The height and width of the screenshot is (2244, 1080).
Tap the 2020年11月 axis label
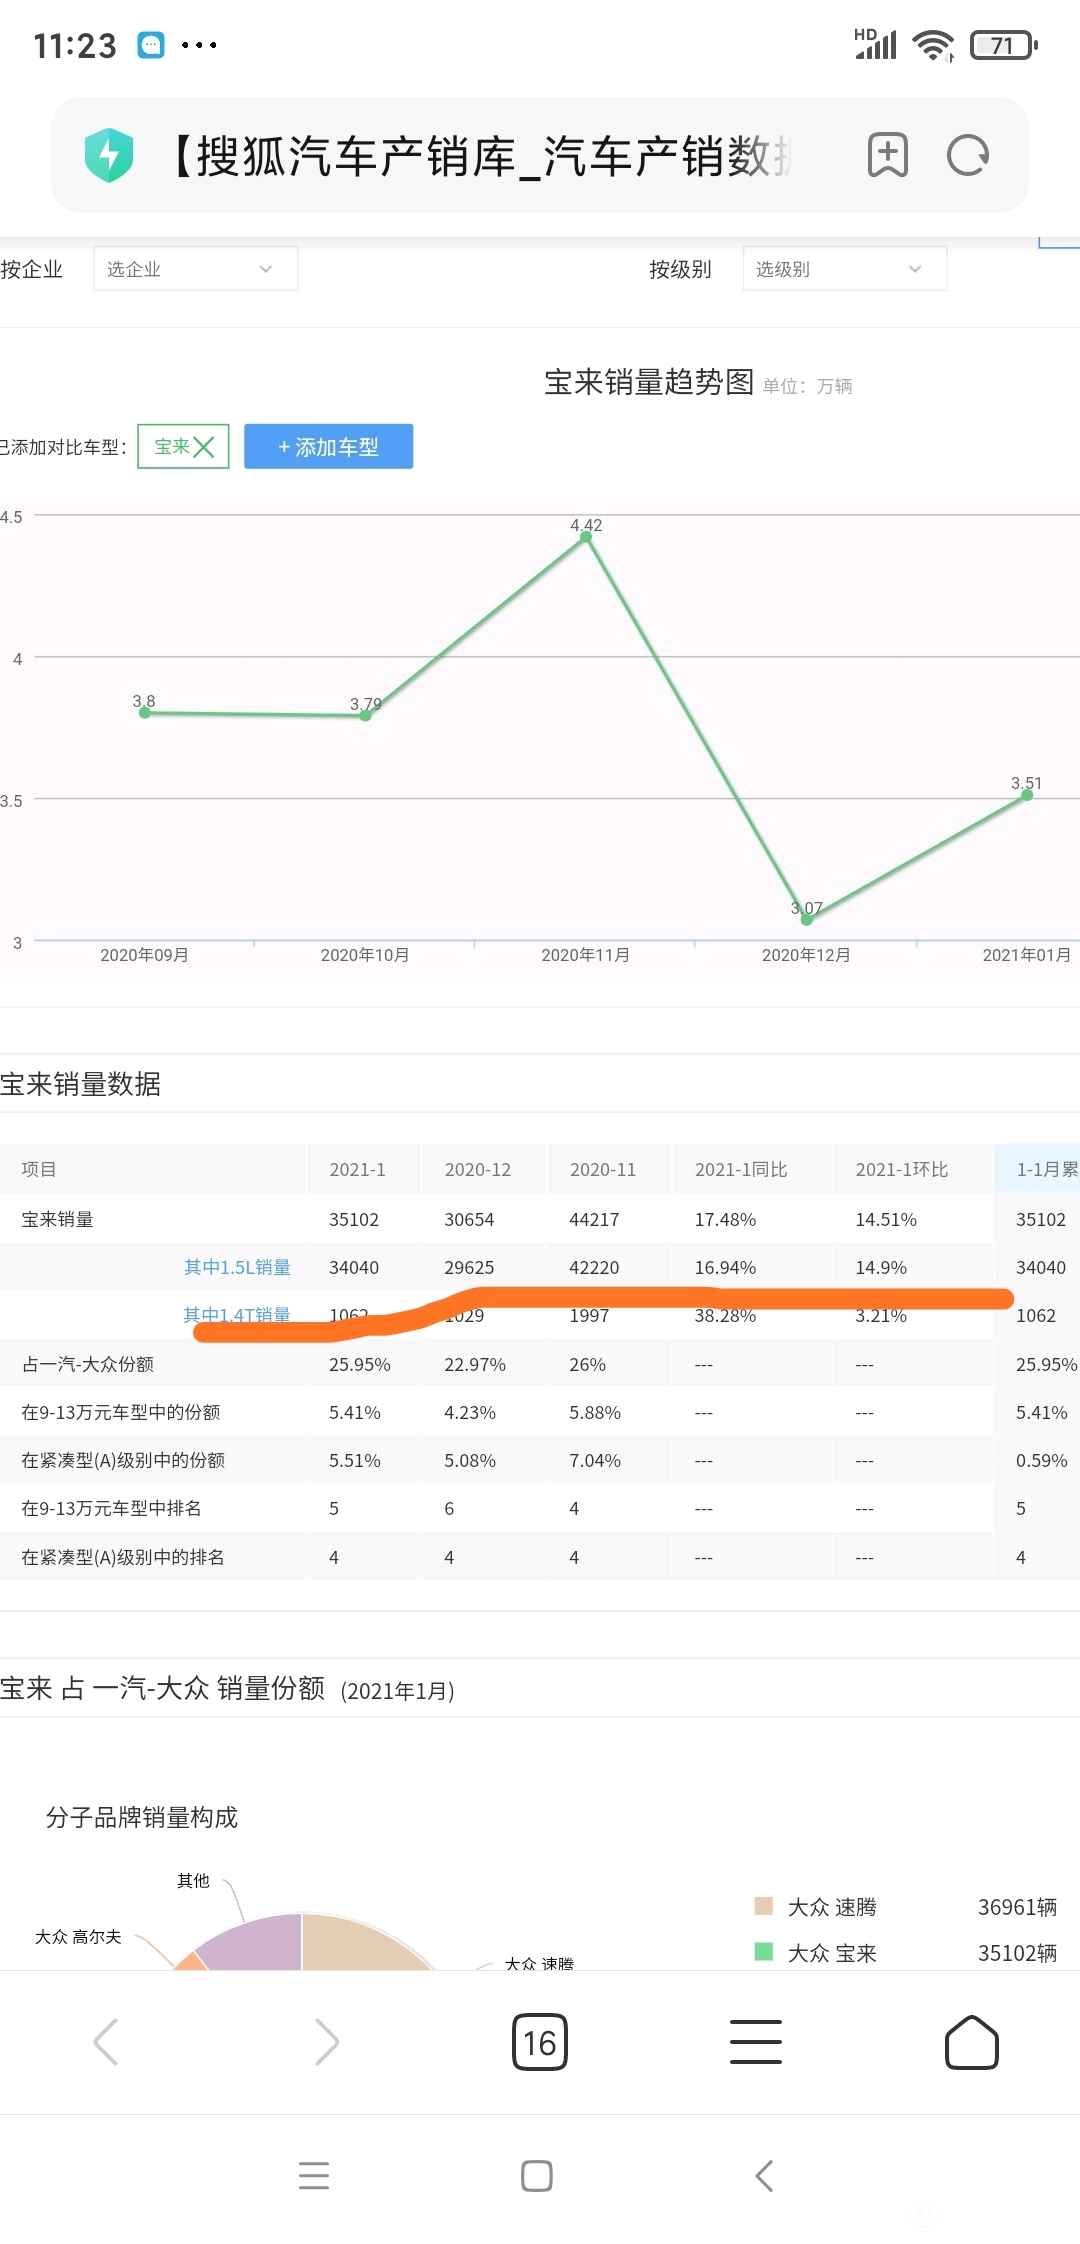[586, 955]
